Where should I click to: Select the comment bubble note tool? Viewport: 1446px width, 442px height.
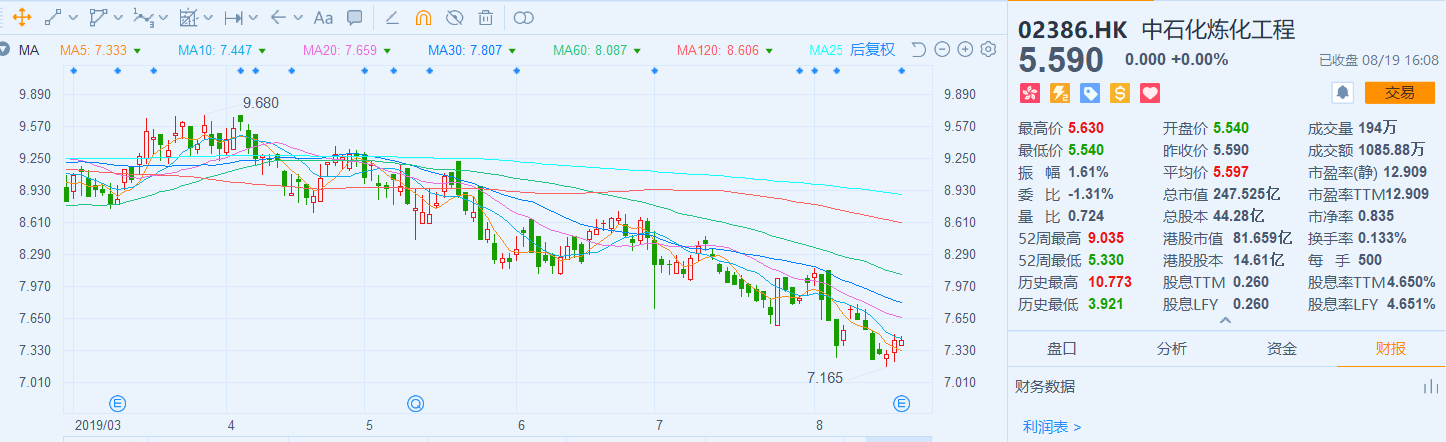pos(354,17)
